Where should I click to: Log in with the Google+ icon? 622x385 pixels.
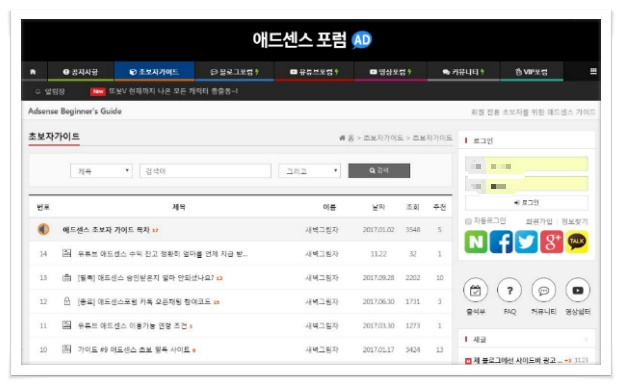click(x=551, y=242)
